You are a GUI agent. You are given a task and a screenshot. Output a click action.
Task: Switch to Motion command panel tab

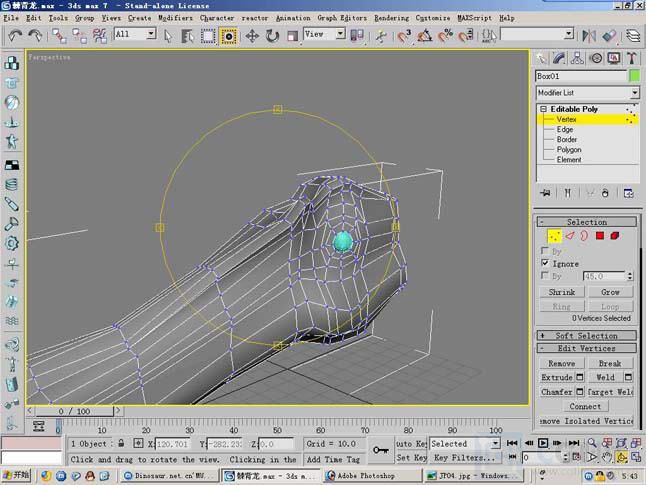click(x=596, y=58)
